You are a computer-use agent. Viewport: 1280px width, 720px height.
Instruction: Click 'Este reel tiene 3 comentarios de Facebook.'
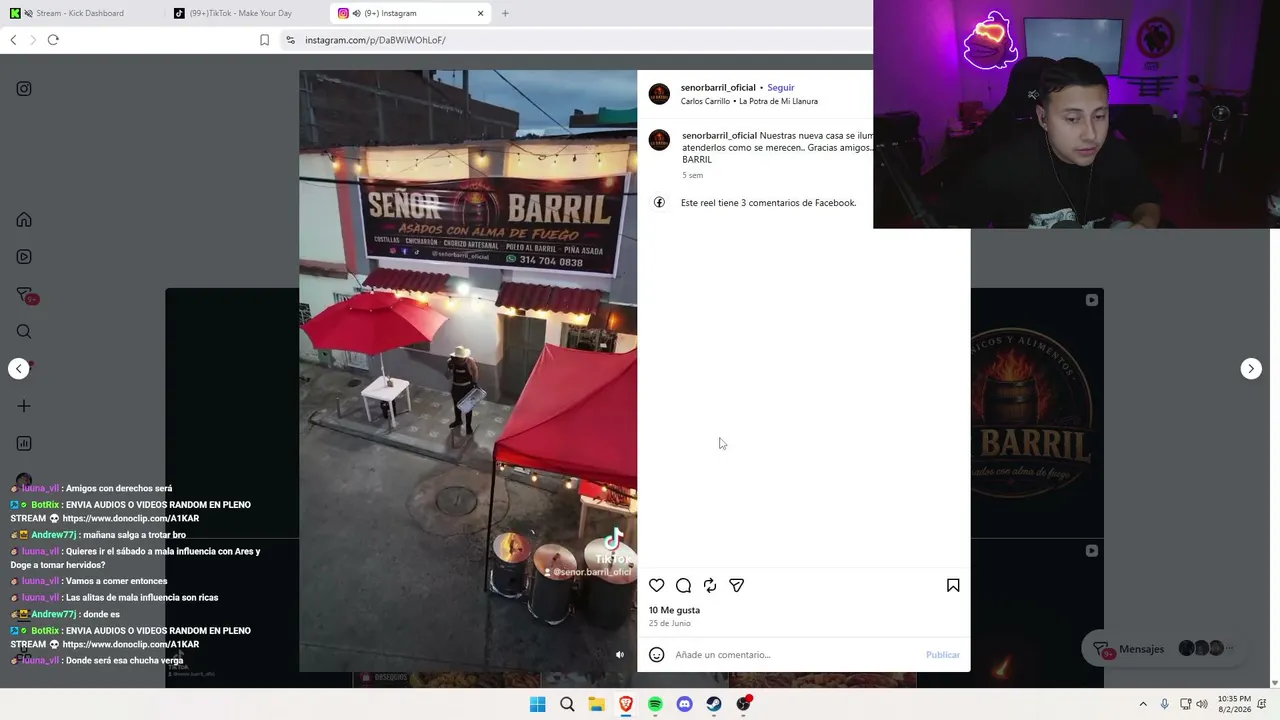[x=768, y=203]
